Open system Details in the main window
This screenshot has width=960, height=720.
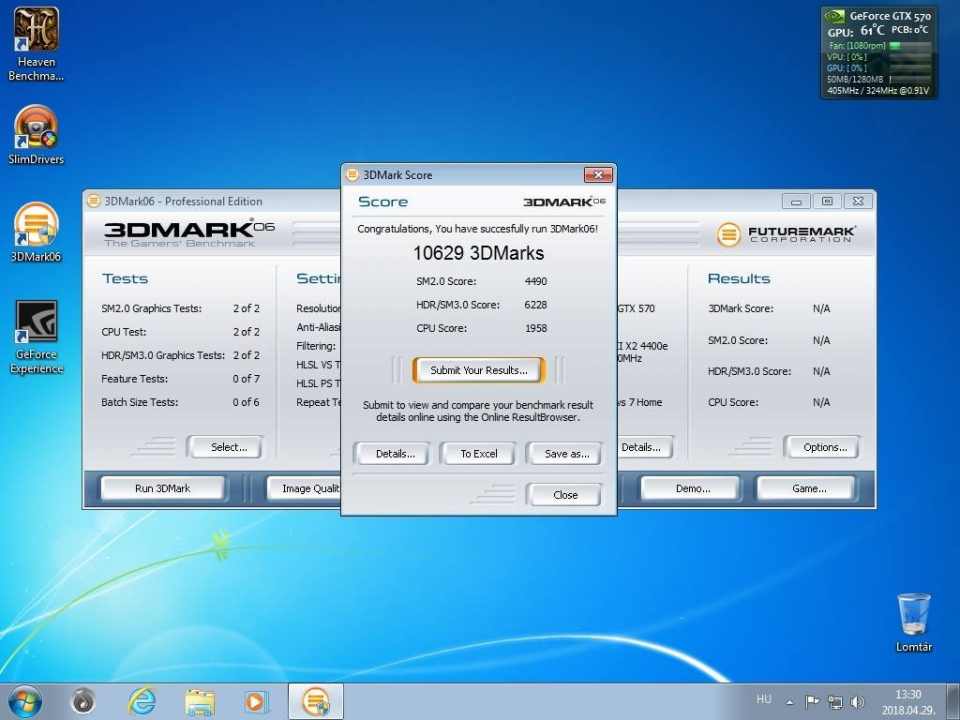644,447
